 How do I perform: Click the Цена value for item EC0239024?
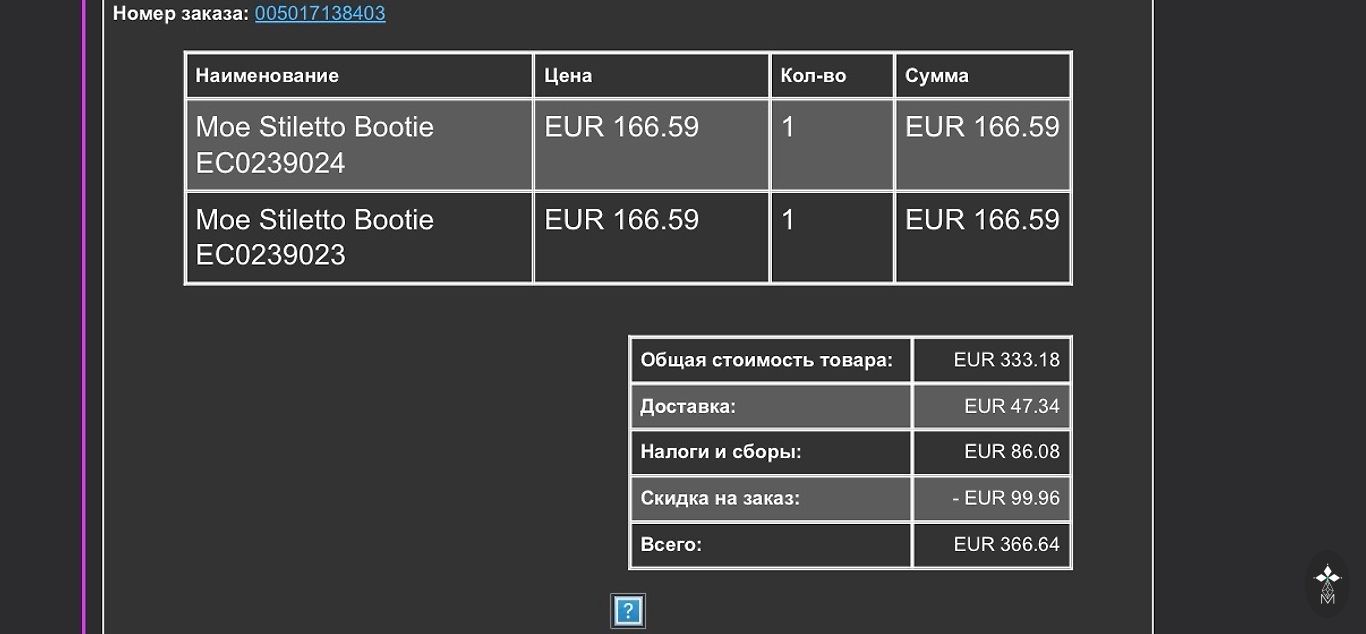(x=621, y=128)
